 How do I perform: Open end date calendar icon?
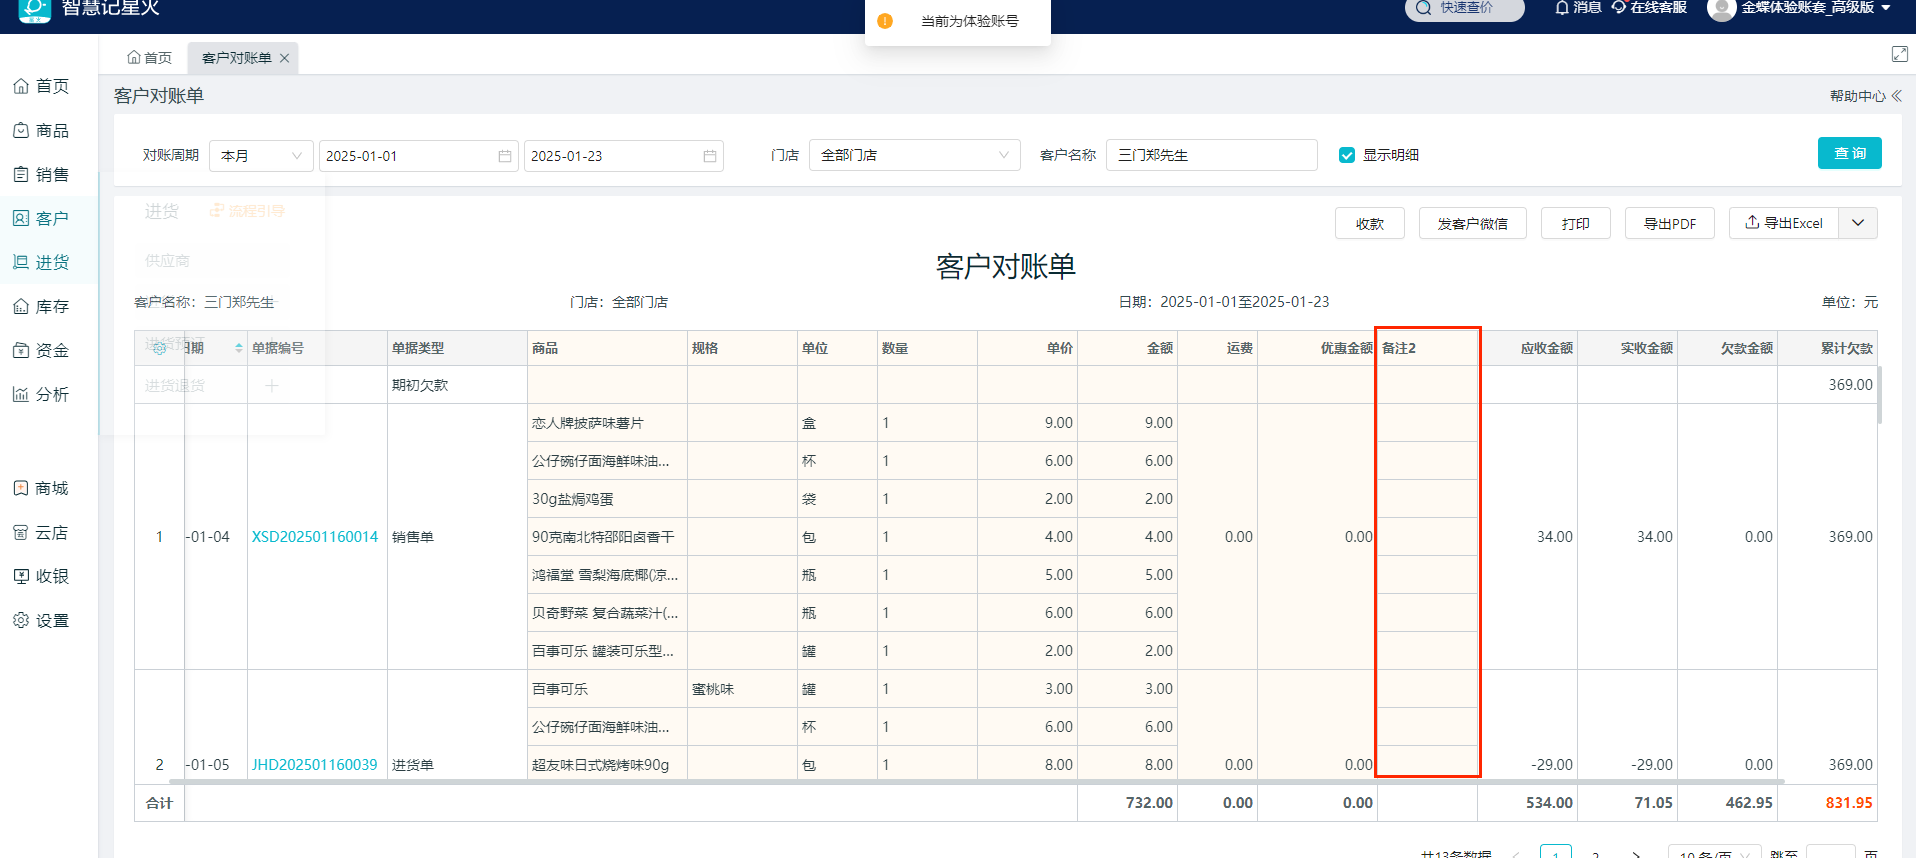[x=710, y=156]
